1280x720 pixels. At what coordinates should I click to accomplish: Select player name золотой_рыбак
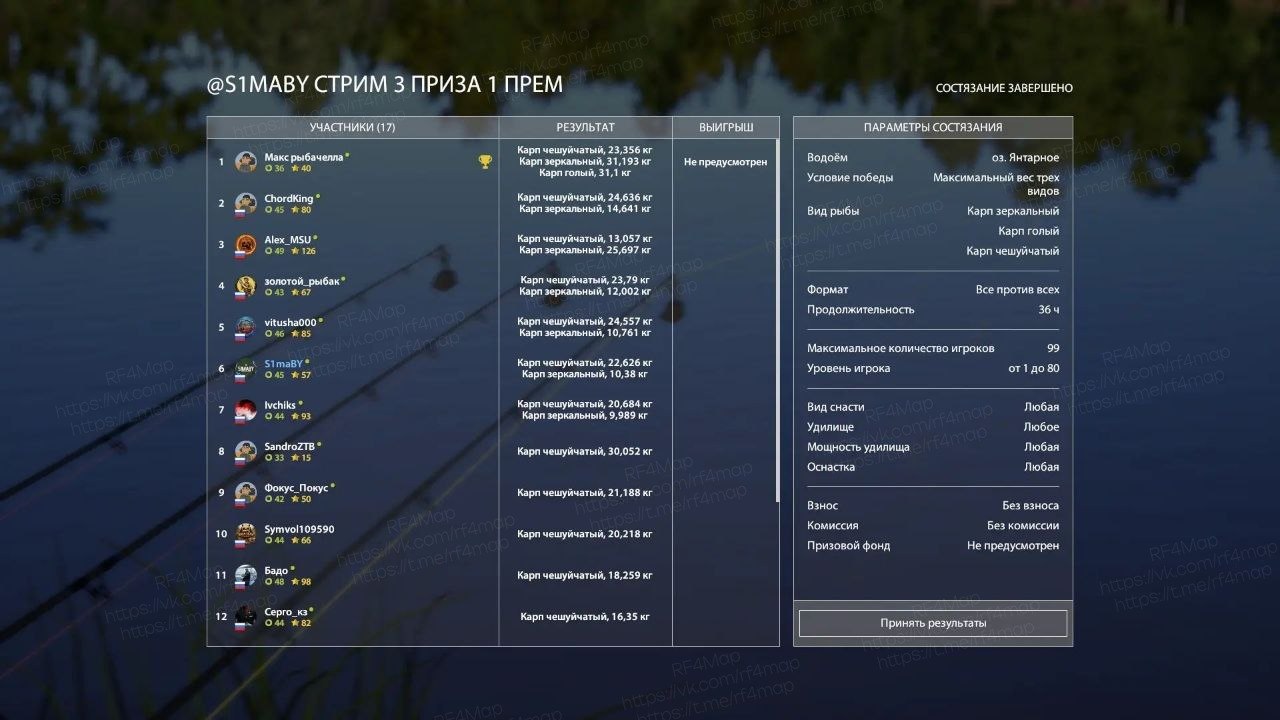coord(301,281)
